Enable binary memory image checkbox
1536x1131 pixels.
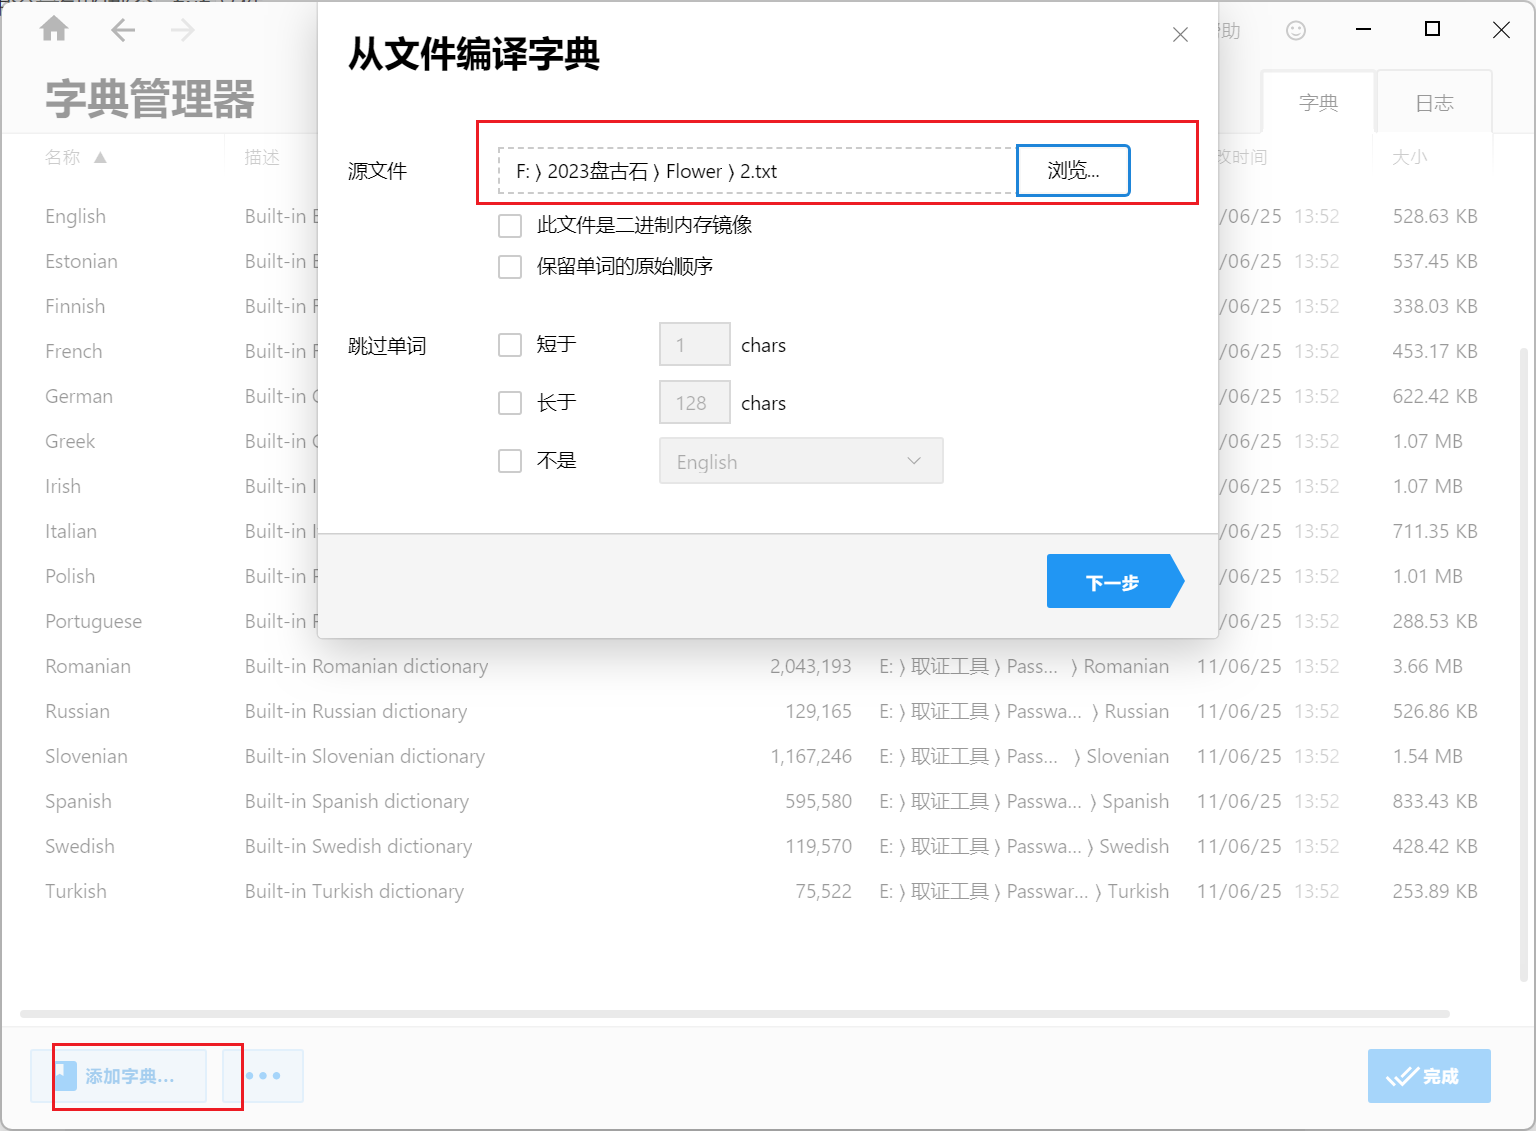[510, 226]
